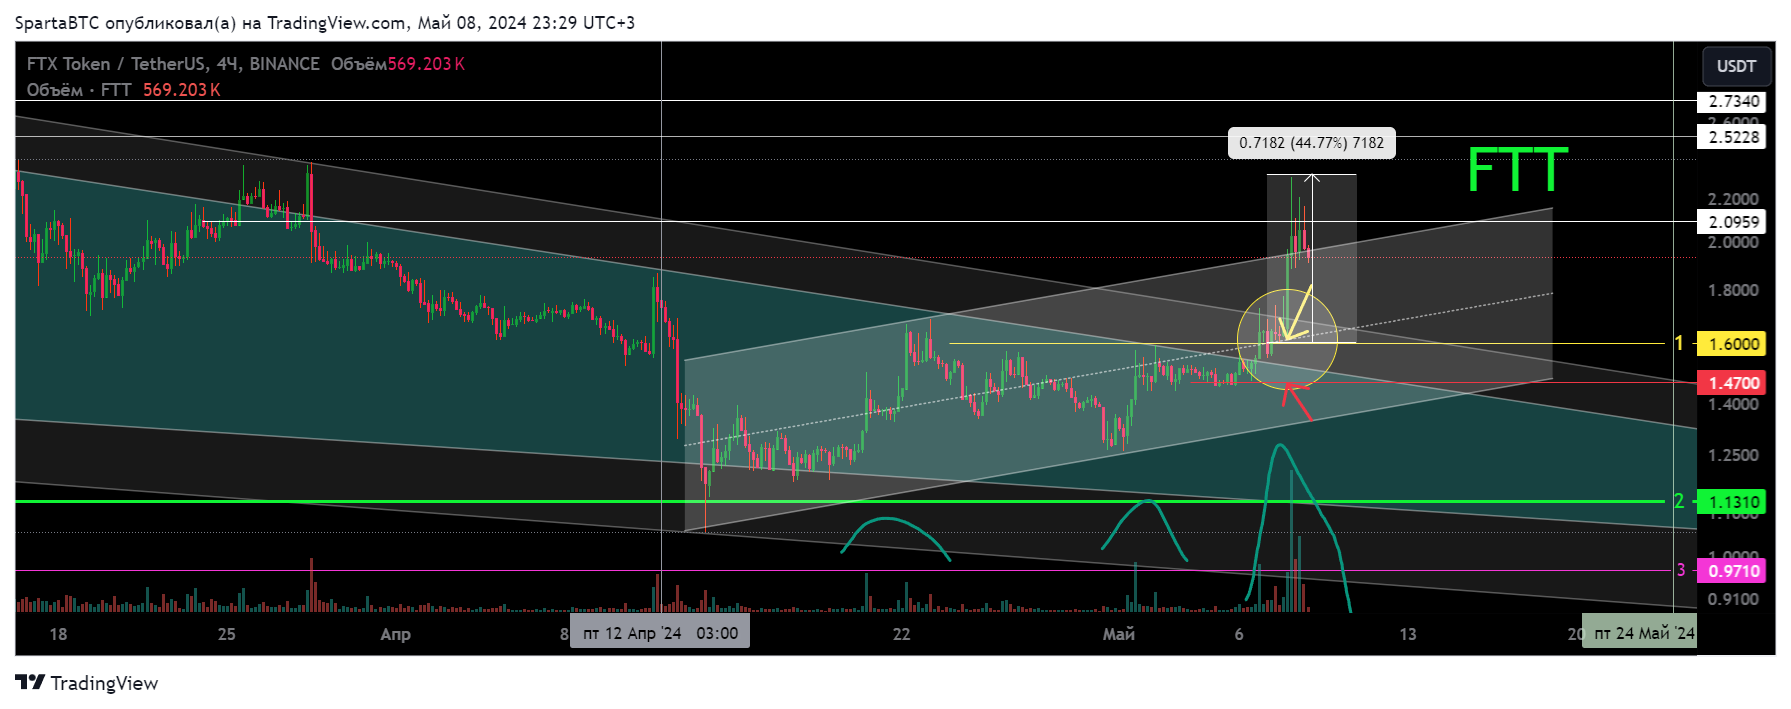Click the 1.8000 price scale value

click(1733, 291)
